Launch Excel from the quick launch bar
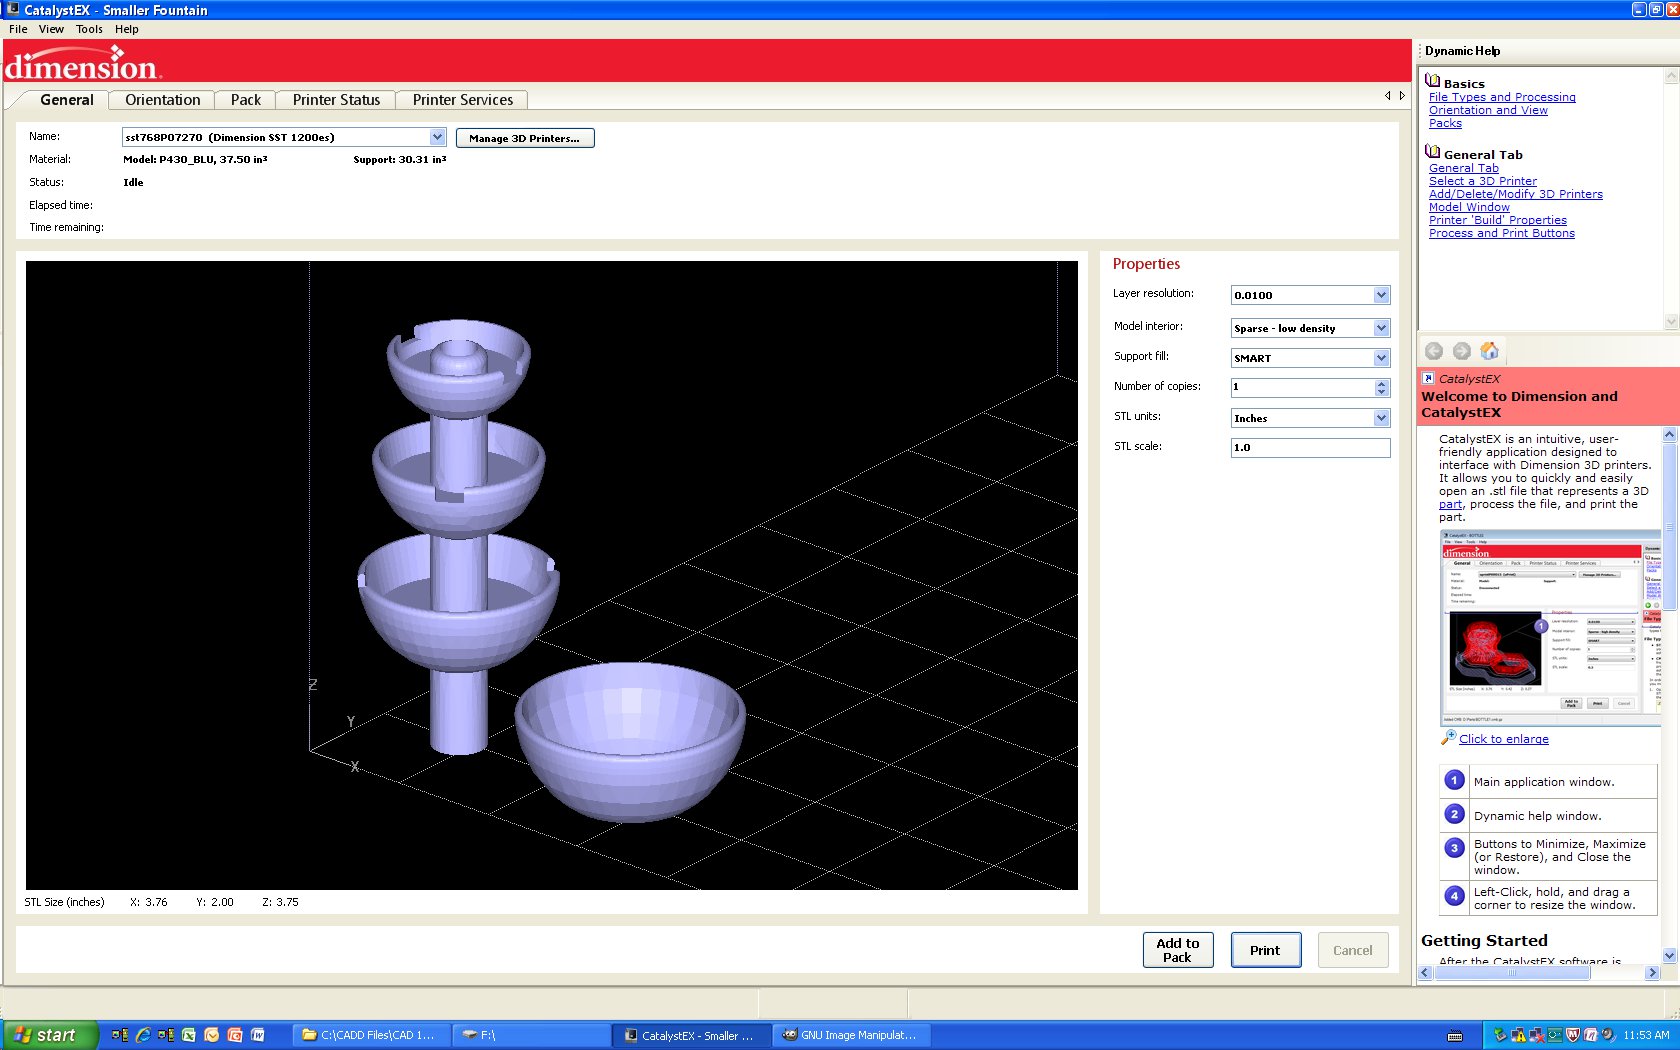The width and height of the screenshot is (1680, 1050). (x=188, y=1035)
